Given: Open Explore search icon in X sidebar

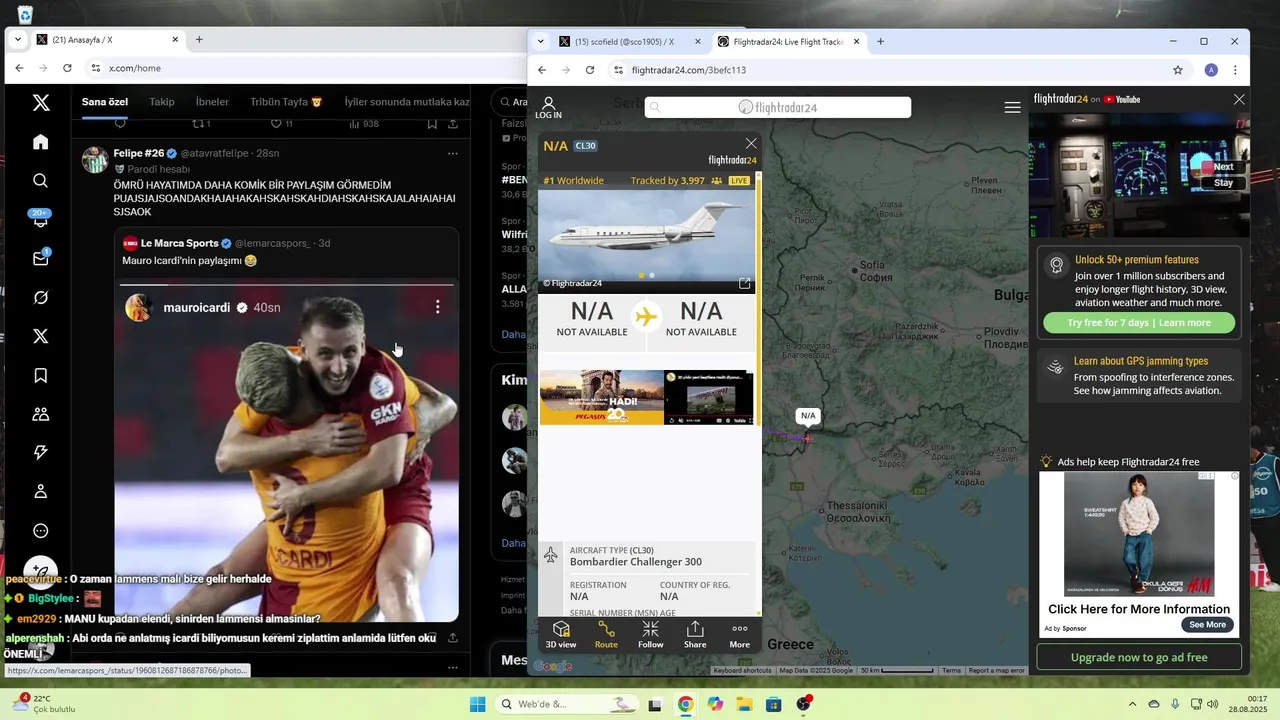Looking at the screenshot, I should (41, 181).
